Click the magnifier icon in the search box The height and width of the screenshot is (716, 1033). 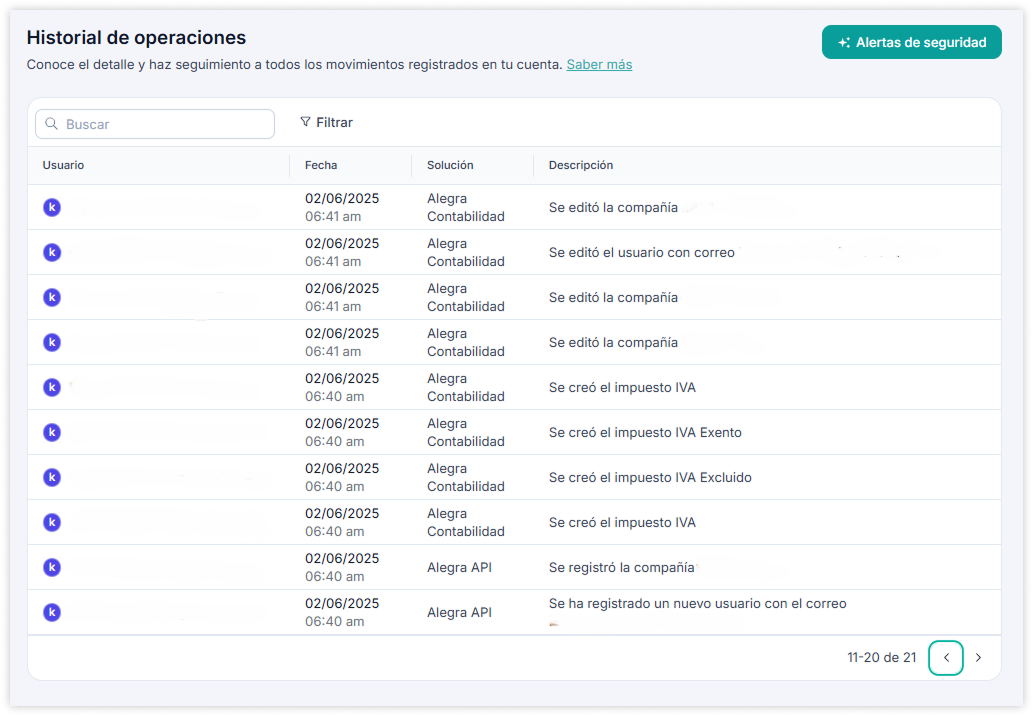tap(51, 124)
